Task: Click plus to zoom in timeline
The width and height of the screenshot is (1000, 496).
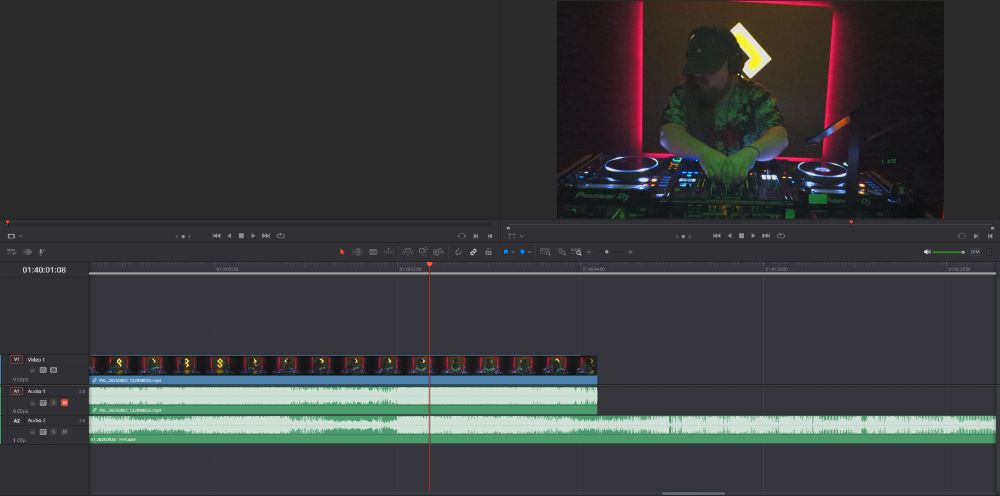Action: (630, 252)
